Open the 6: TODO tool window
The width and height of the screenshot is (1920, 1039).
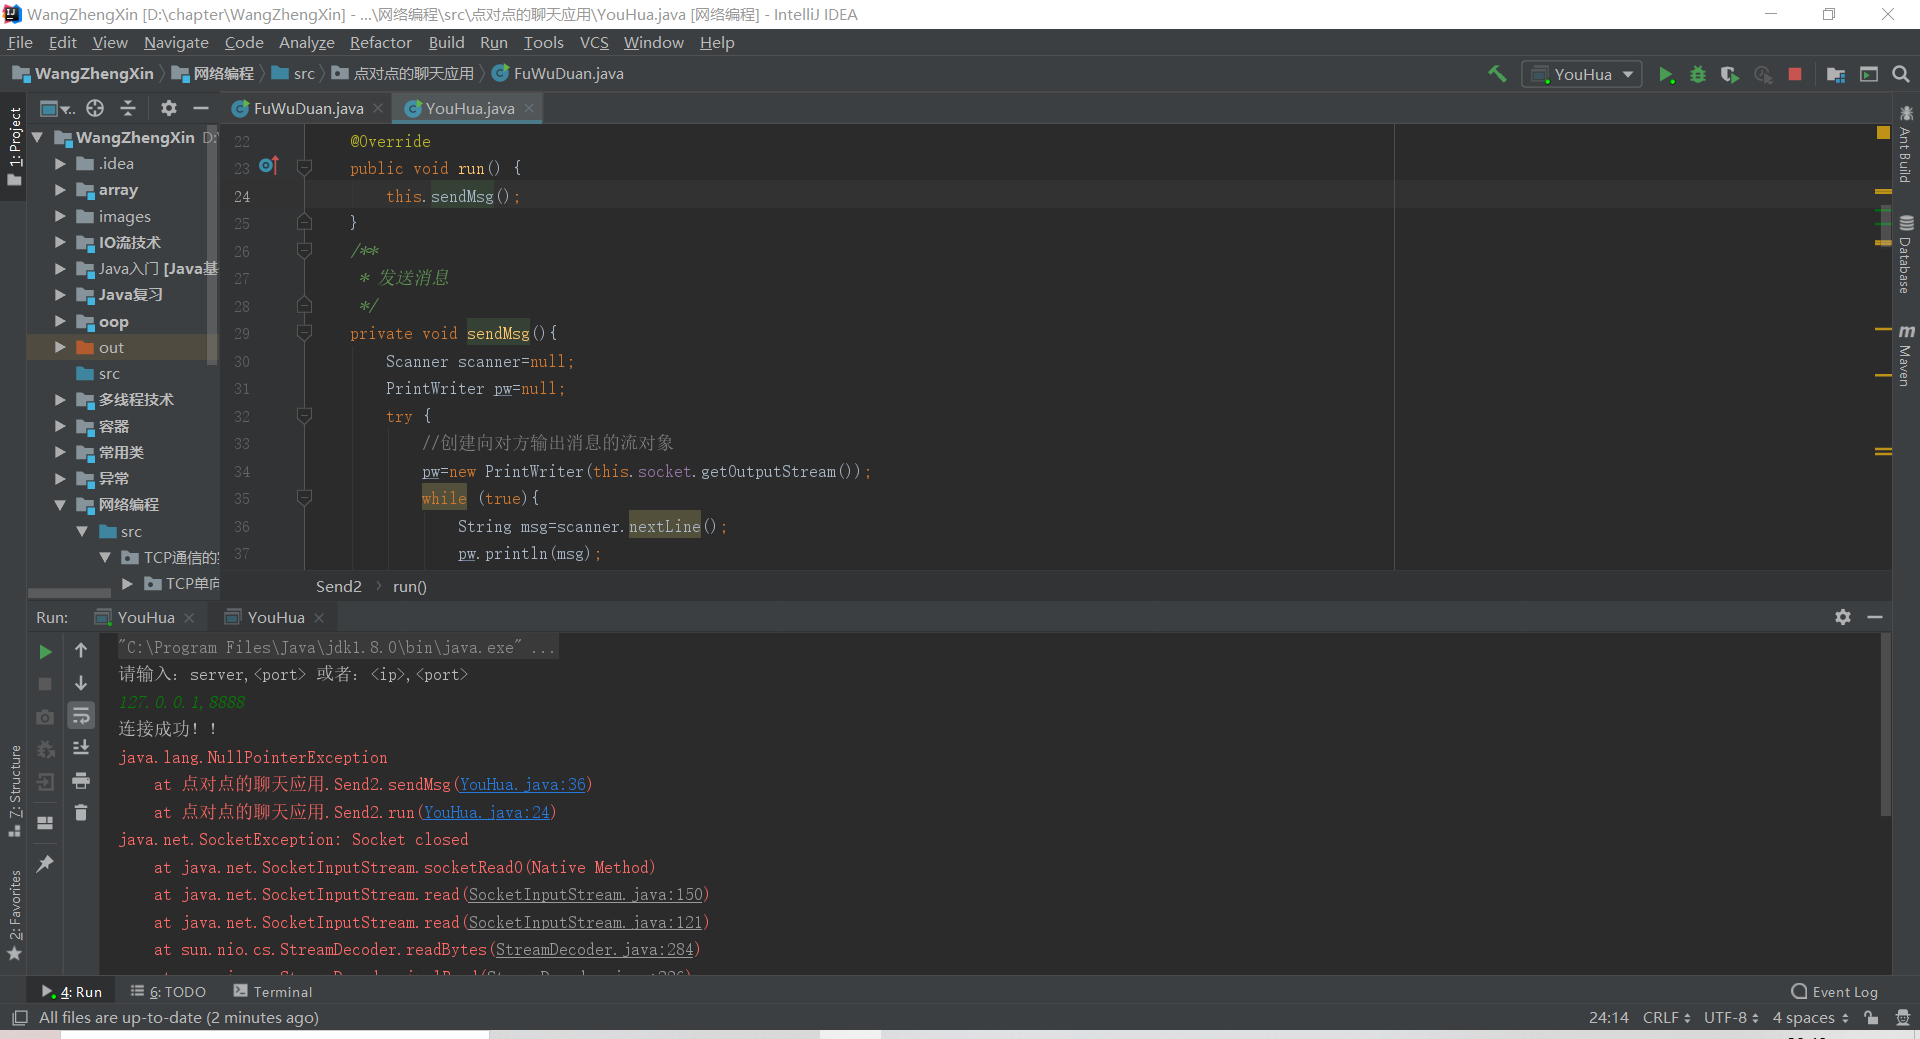168,992
